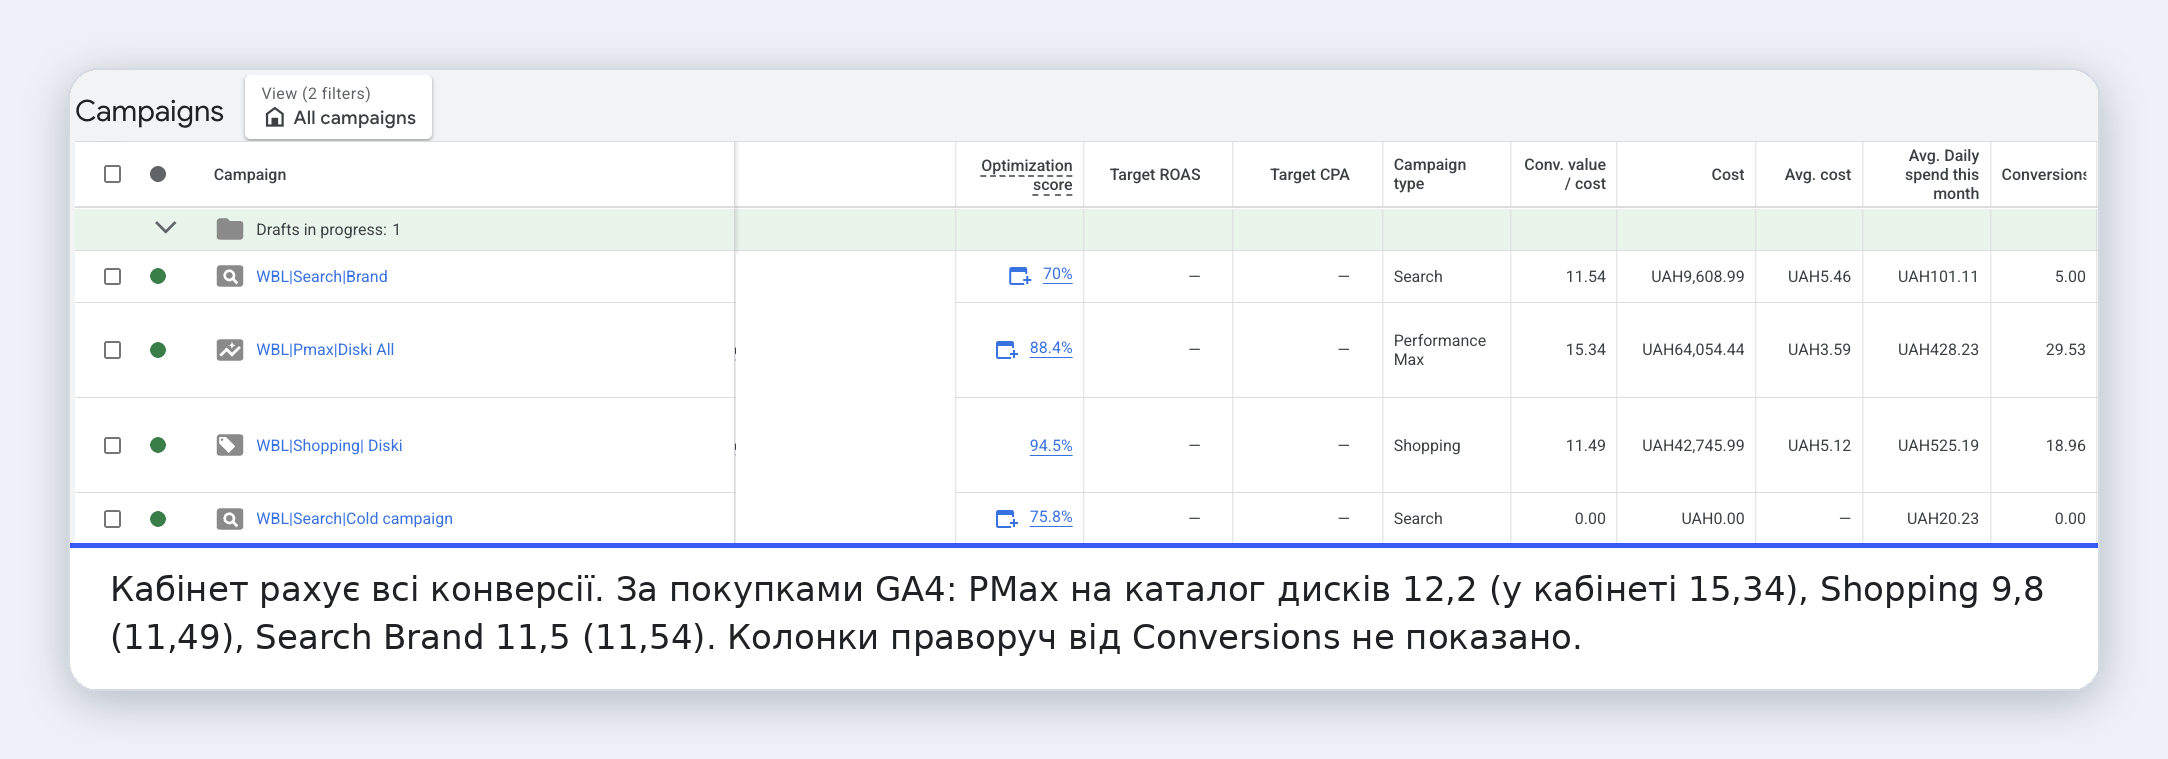The image size is (2168, 759).
Task: Click the recommendation icon next to 70% score
Action: 1019,276
